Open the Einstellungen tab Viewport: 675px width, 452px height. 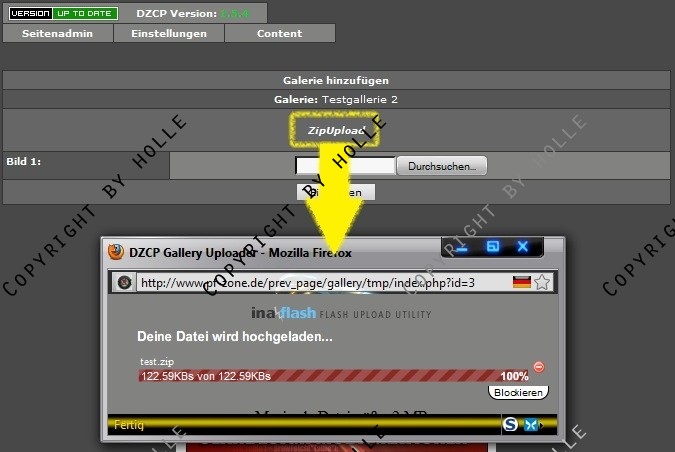pyautogui.click(x=170, y=33)
